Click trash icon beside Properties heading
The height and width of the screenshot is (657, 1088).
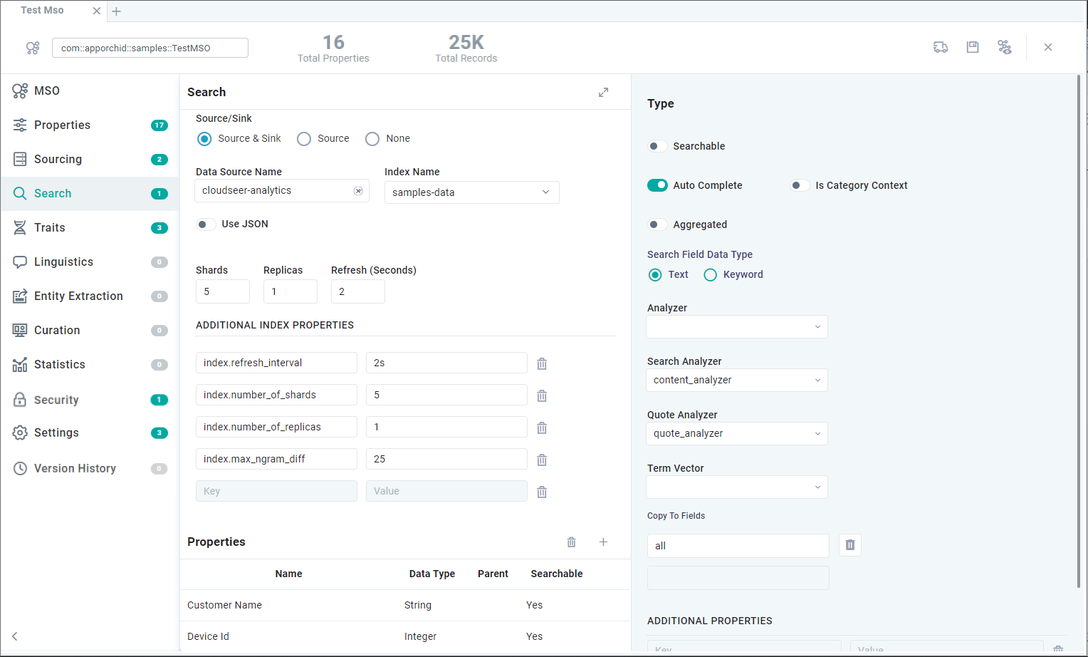[x=571, y=542]
